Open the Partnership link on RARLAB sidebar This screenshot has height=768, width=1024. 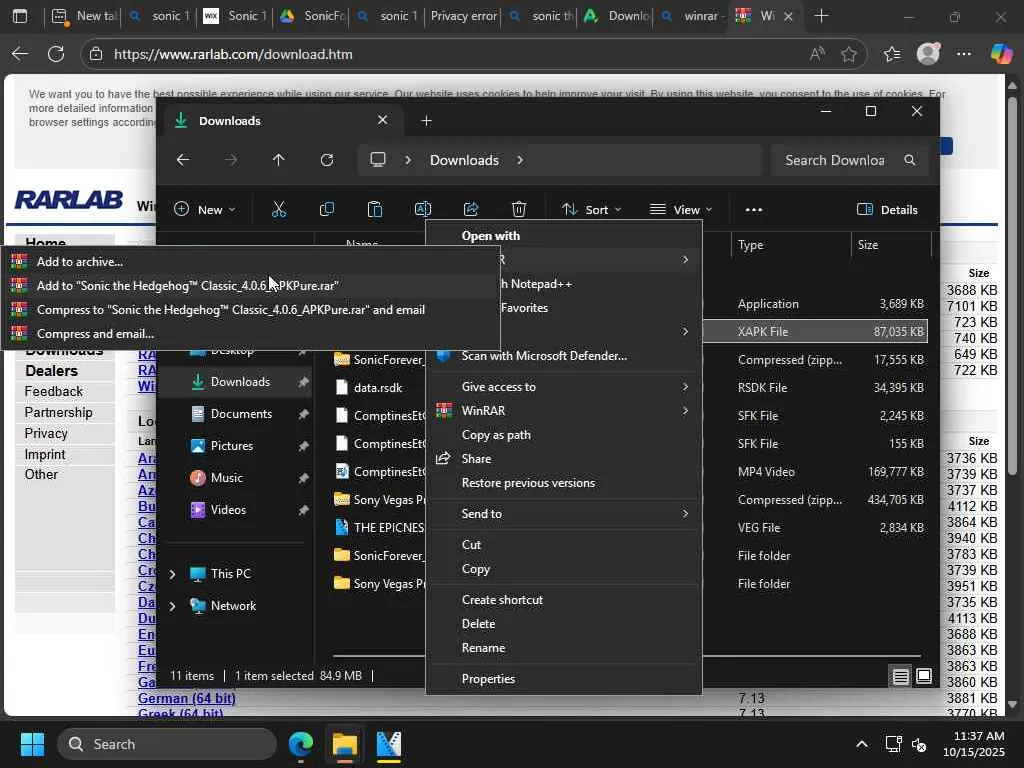(x=58, y=412)
